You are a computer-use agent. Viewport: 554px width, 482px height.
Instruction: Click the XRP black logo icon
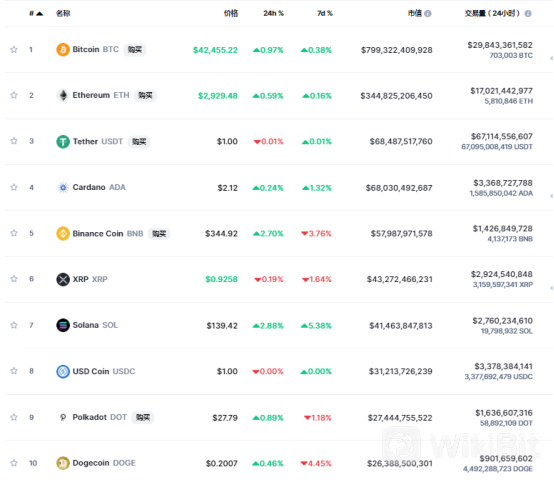click(63, 279)
